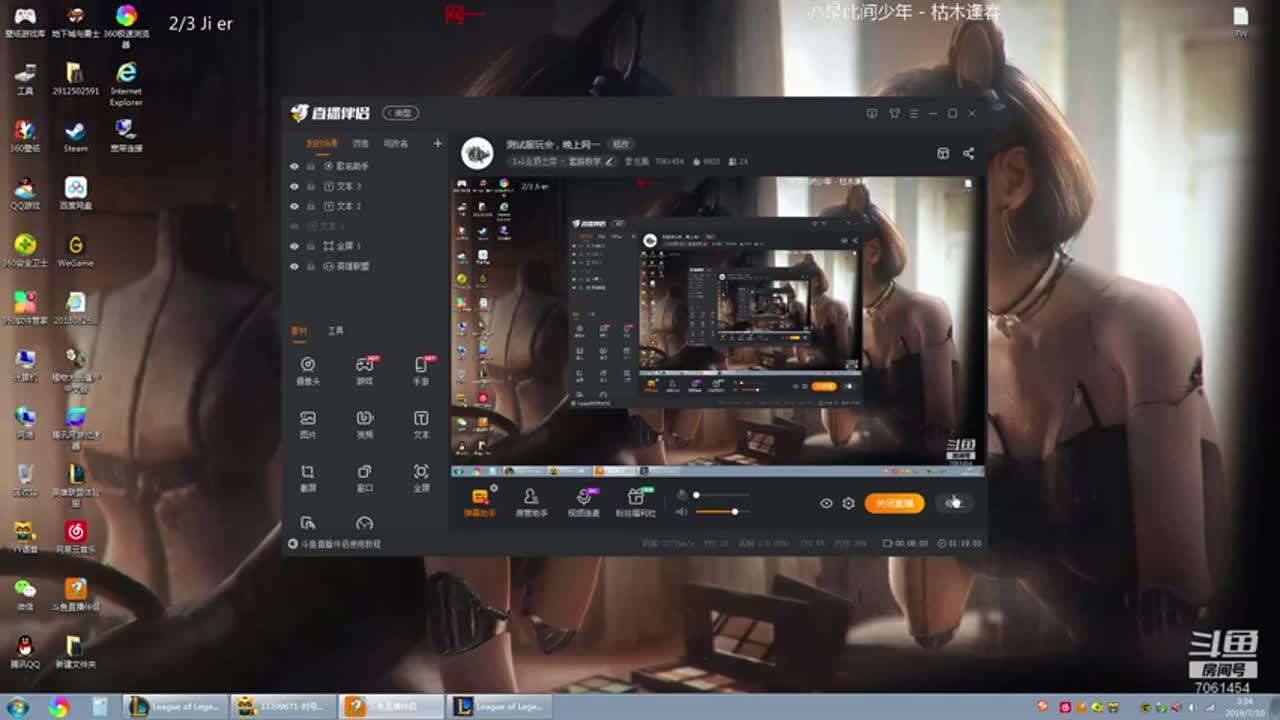Click the orange 关闭直播 stop-stream button
This screenshot has height=720, width=1280.
click(894, 503)
